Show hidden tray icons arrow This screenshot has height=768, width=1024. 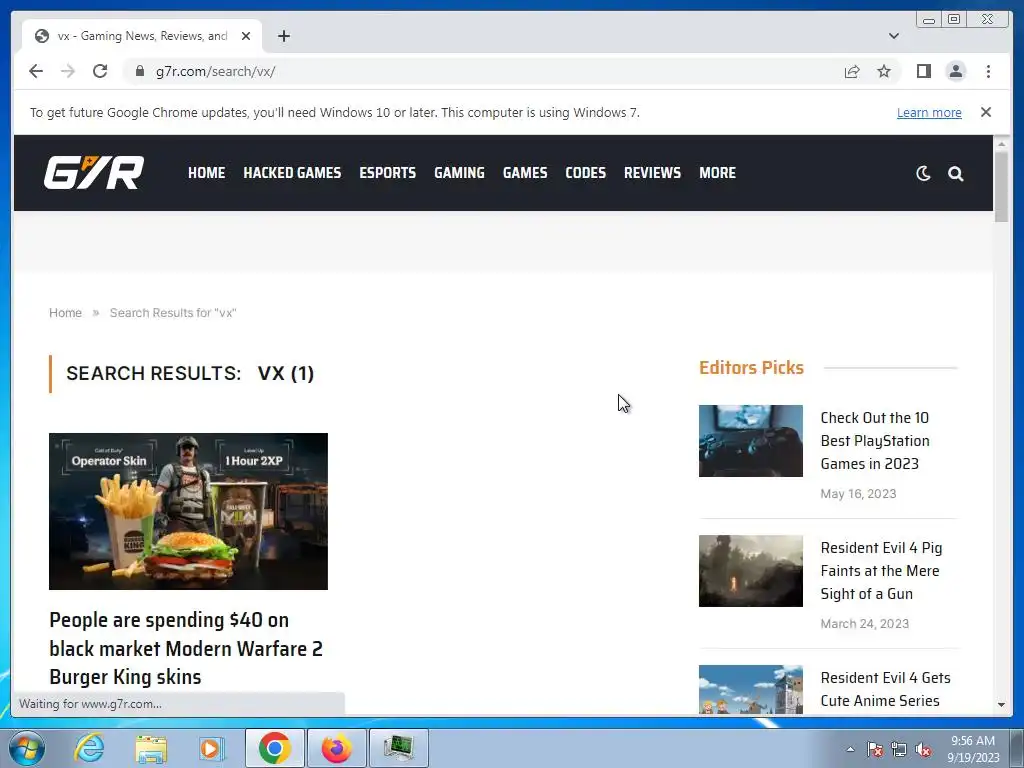(x=850, y=749)
